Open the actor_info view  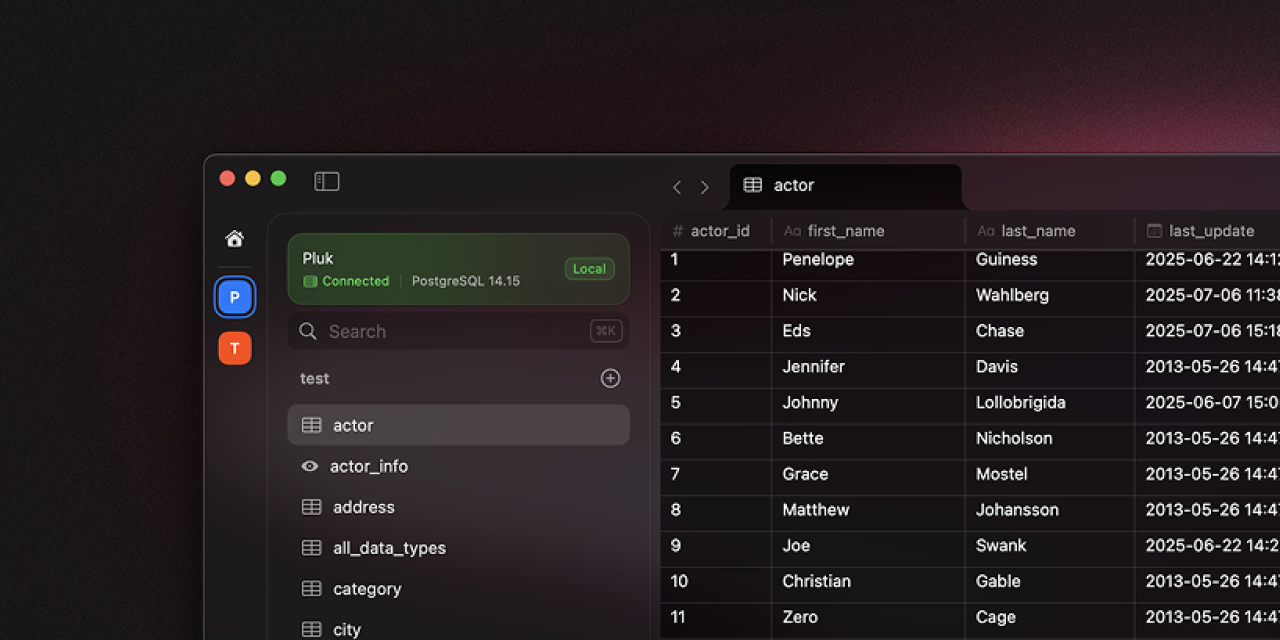458,466
